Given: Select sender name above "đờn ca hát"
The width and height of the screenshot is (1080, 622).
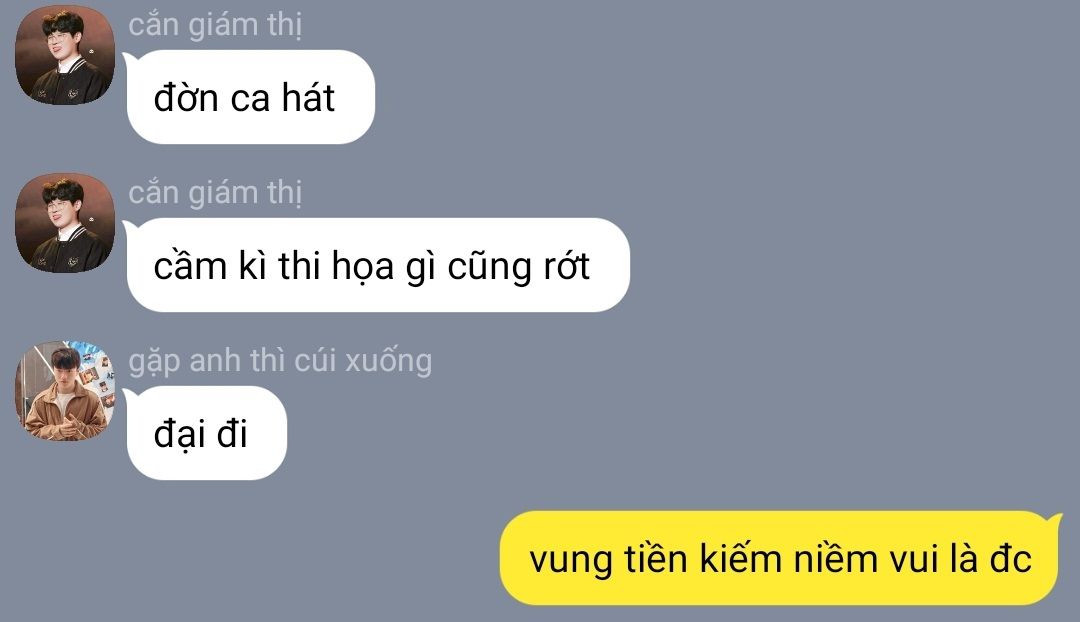Looking at the screenshot, I should click(215, 25).
